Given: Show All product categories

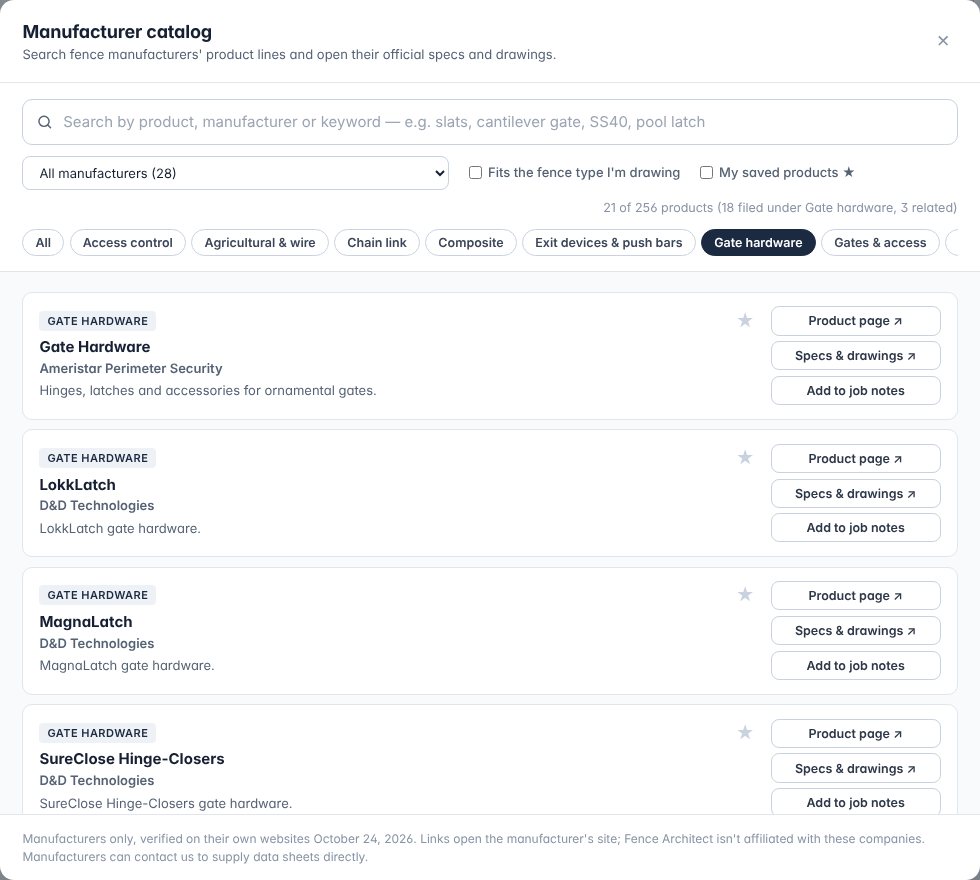Looking at the screenshot, I should click(43, 242).
